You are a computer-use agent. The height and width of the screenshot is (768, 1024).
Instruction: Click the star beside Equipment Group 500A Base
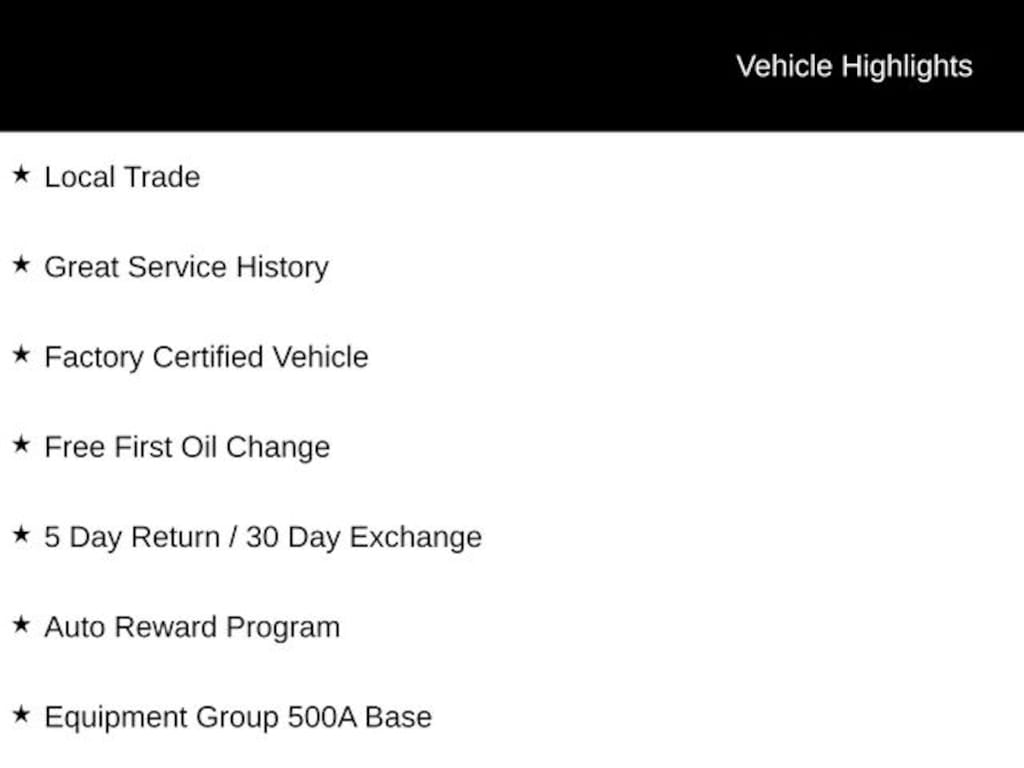(x=21, y=715)
